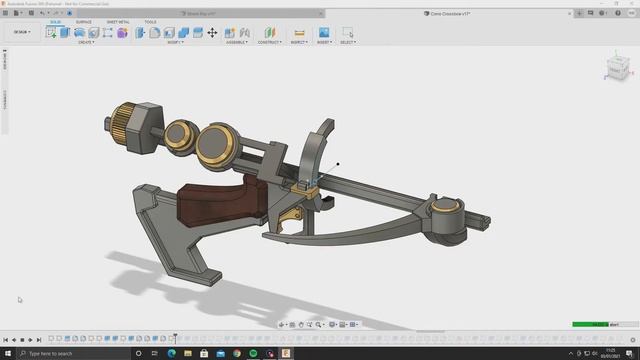Open the Comments side panel label

[x=5, y=100]
